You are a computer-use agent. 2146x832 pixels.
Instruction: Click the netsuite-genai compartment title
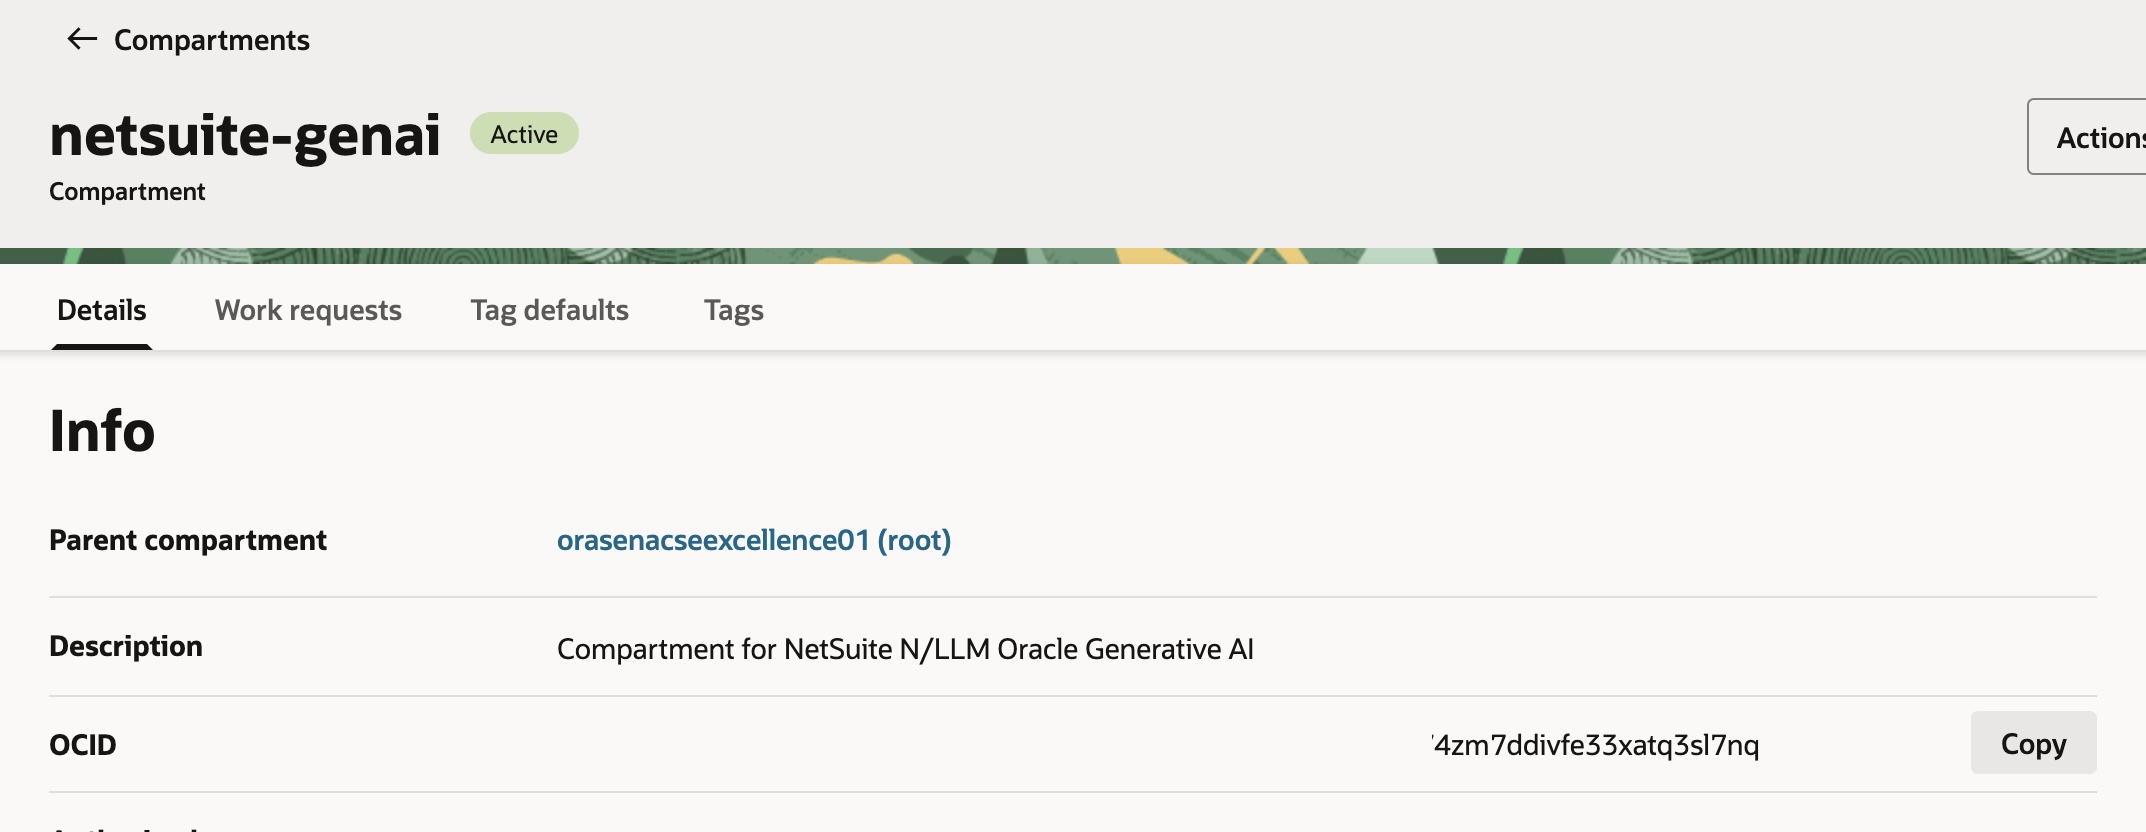(x=245, y=135)
